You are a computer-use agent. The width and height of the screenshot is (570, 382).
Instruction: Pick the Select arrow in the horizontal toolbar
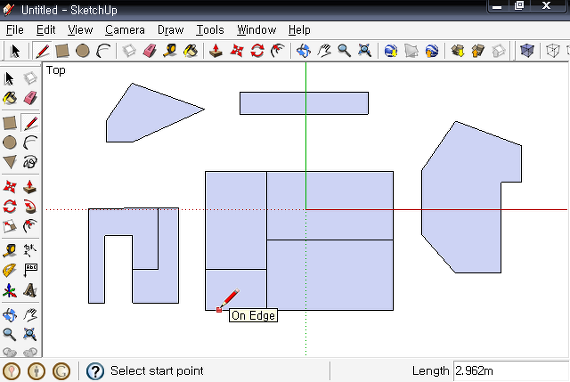[15, 51]
